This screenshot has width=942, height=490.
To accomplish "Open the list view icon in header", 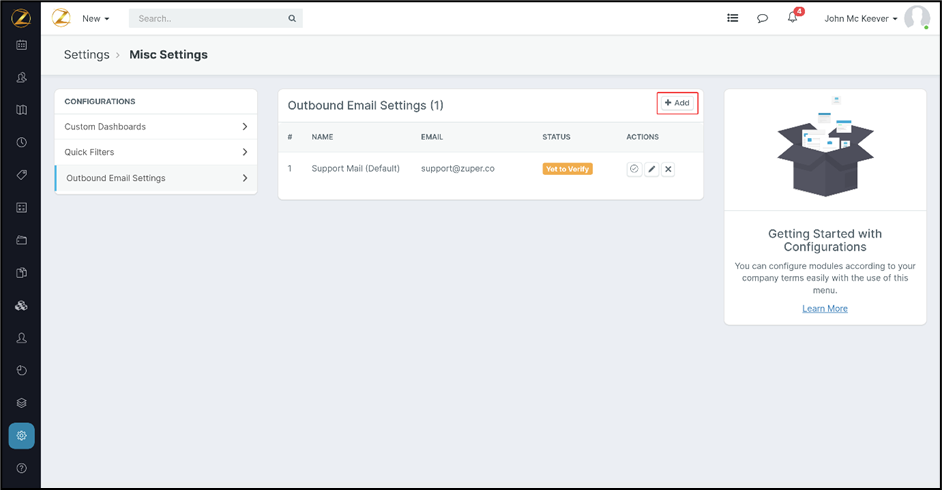I will [x=732, y=18].
